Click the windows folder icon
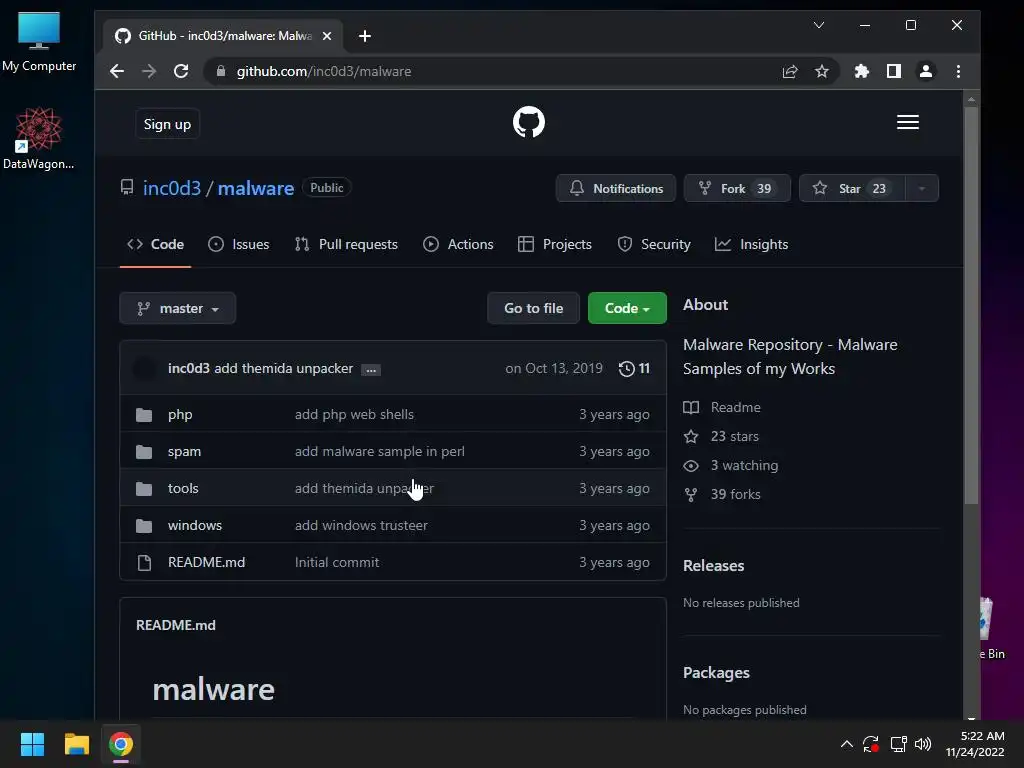This screenshot has height=768, width=1024. coord(144,526)
